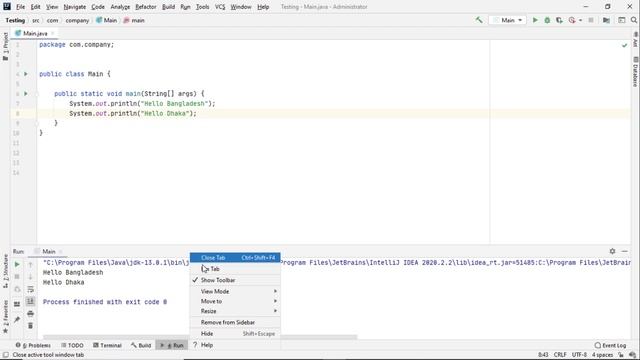This screenshot has height=360, width=640.
Task: Click the profiler run icon in toolbar
Action: [571, 20]
